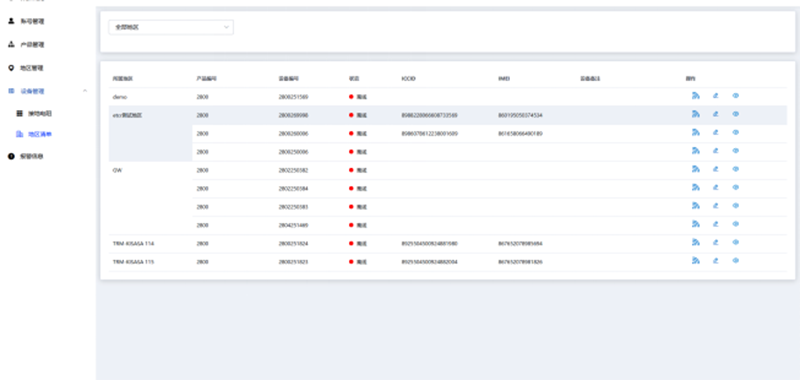Click device number 2808251824

coord(293,243)
